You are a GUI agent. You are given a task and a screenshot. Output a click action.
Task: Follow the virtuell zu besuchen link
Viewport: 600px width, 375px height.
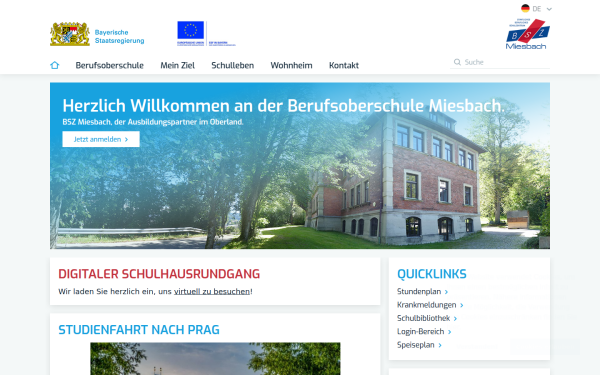212,292
